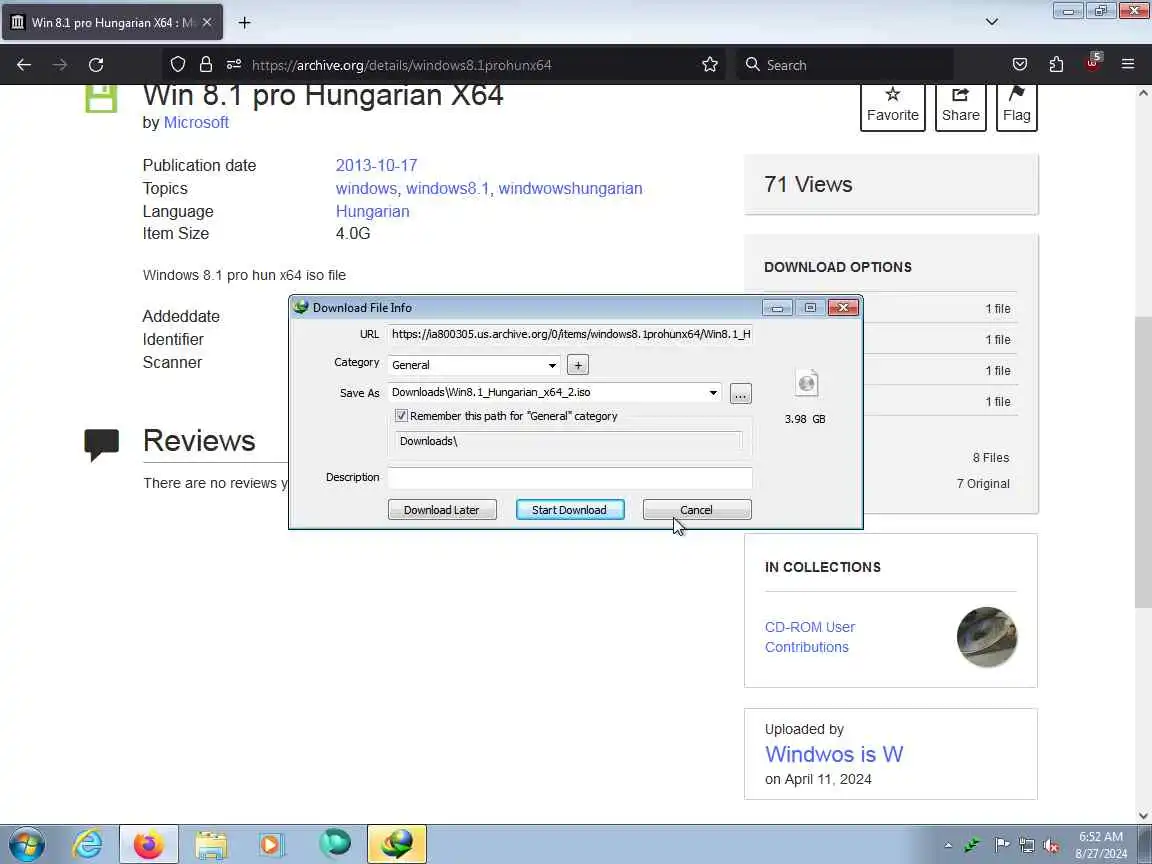Image resolution: width=1152 pixels, height=864 pixels.
Task: Click the Cancel button in download dialog
Action: coord(697,510)
